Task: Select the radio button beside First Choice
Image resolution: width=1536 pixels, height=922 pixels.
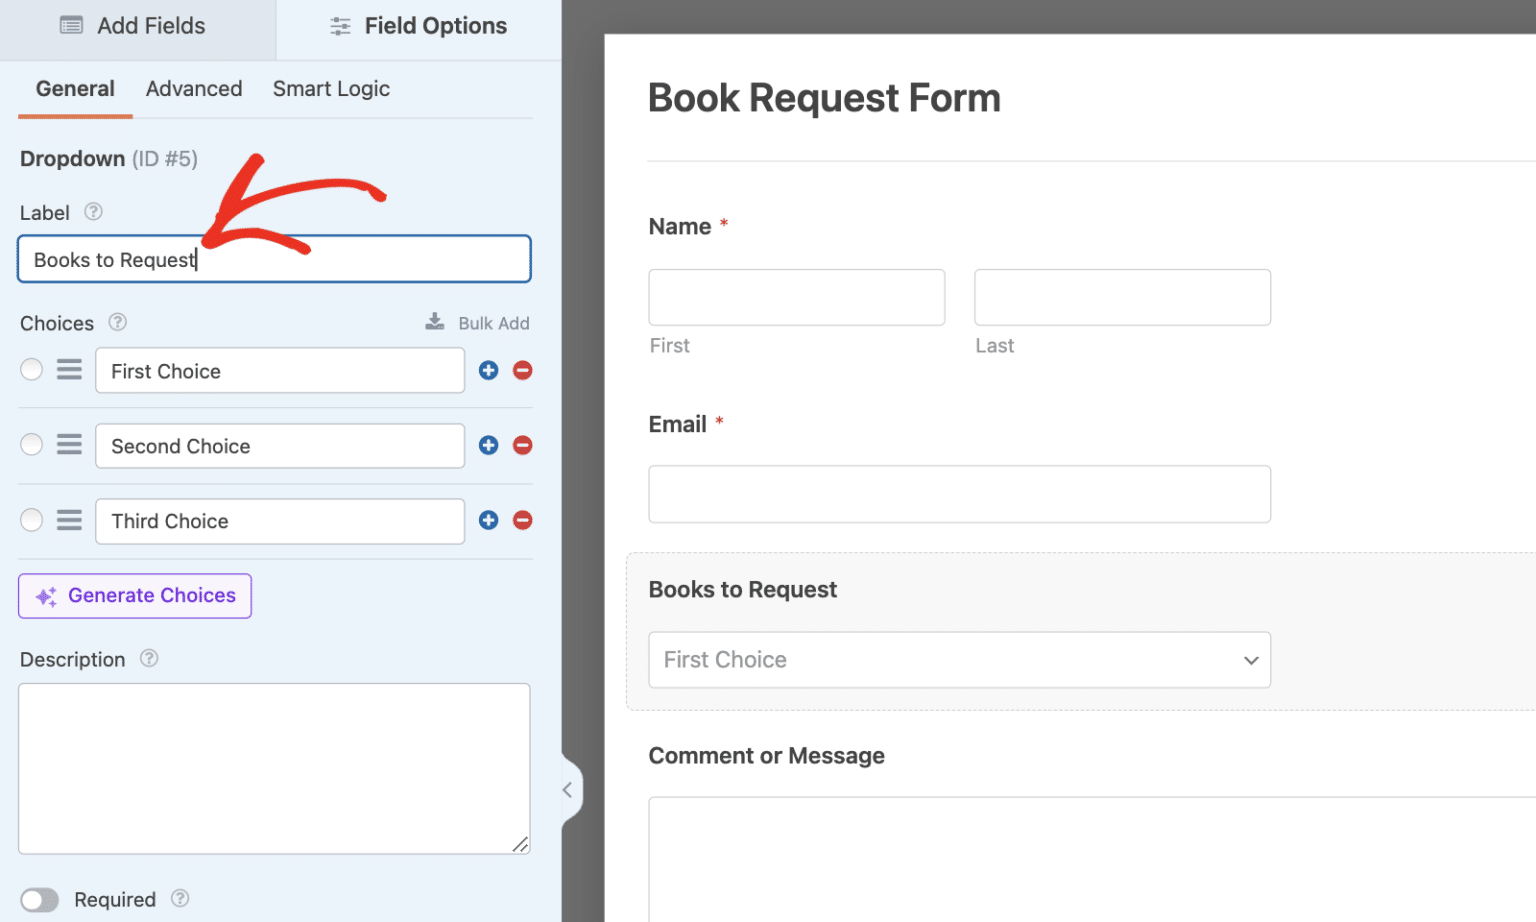Action: pos(31,369)
